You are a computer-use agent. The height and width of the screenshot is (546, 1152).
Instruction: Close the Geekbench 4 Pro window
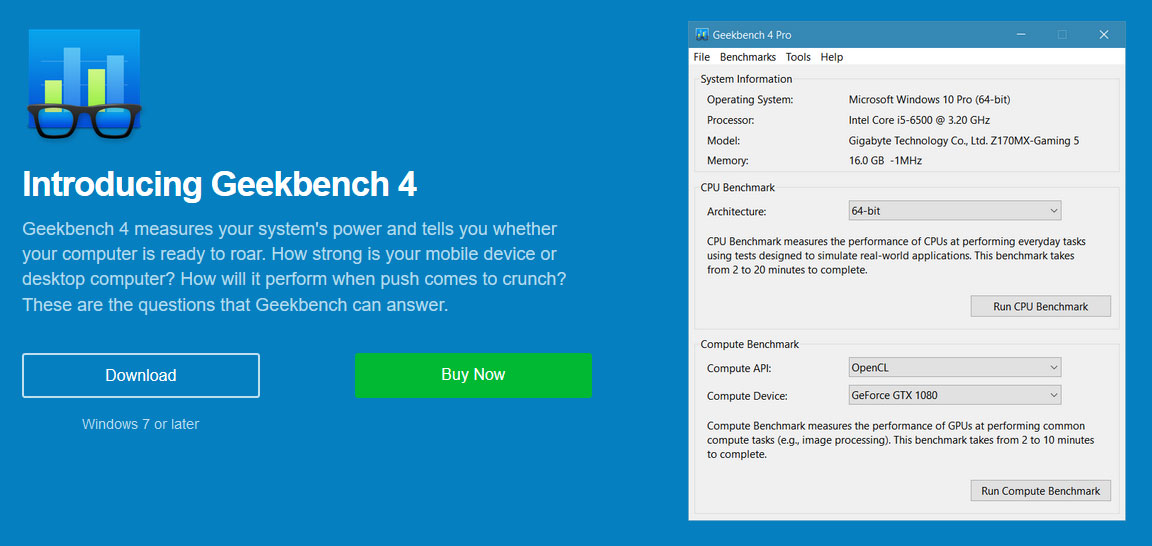[x=1104, y=35]
